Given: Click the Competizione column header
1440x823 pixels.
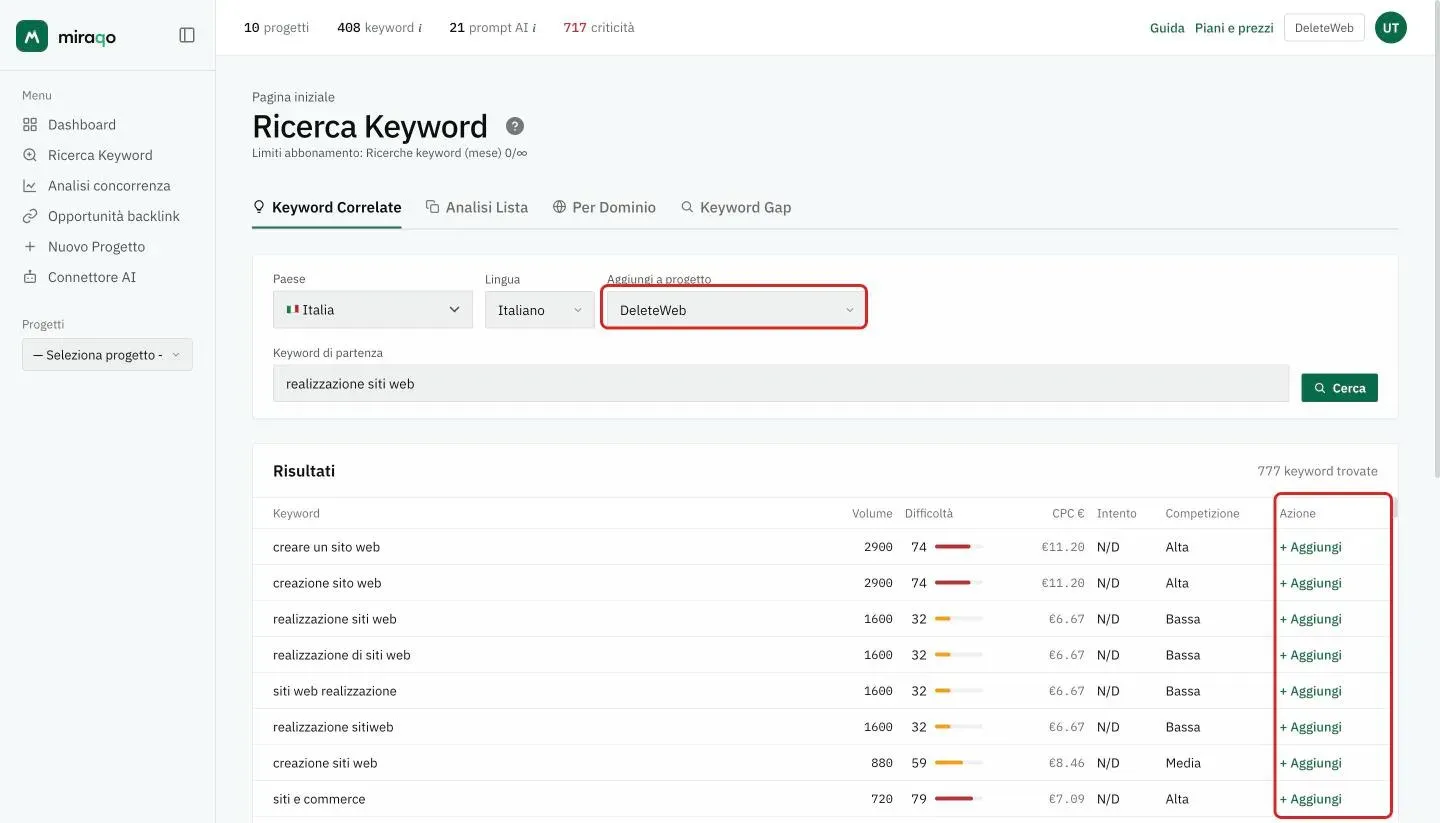Looking at the screenshot, I should (x=1202, y=513).
